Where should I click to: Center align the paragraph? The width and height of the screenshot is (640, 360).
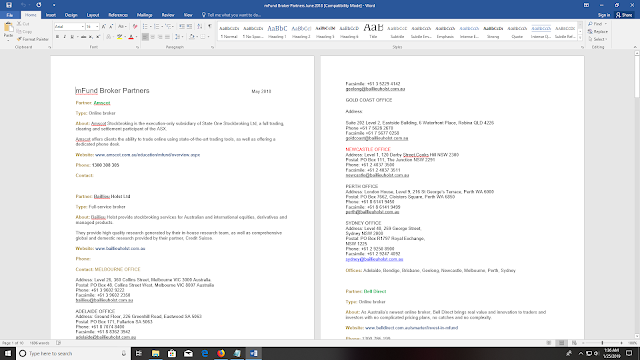[x=153, y=37]
